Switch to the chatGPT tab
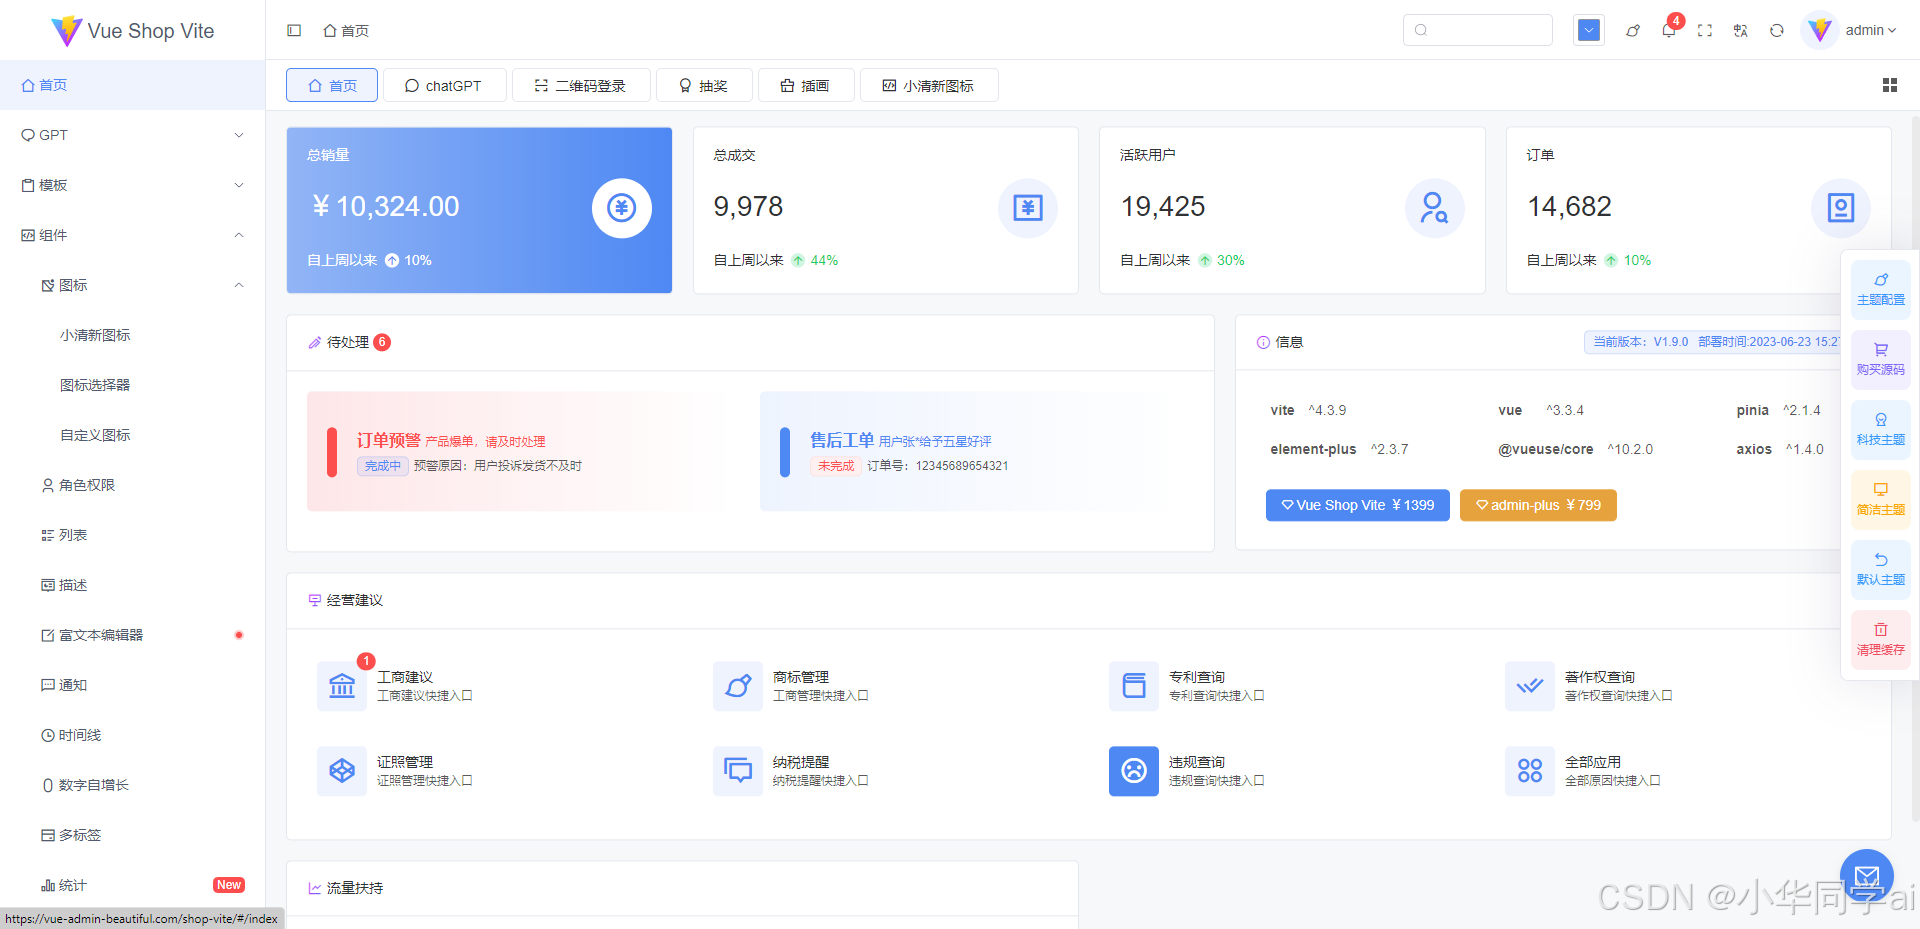Image resolution: width=1920 pixels, height=929 pixels. 444,85
